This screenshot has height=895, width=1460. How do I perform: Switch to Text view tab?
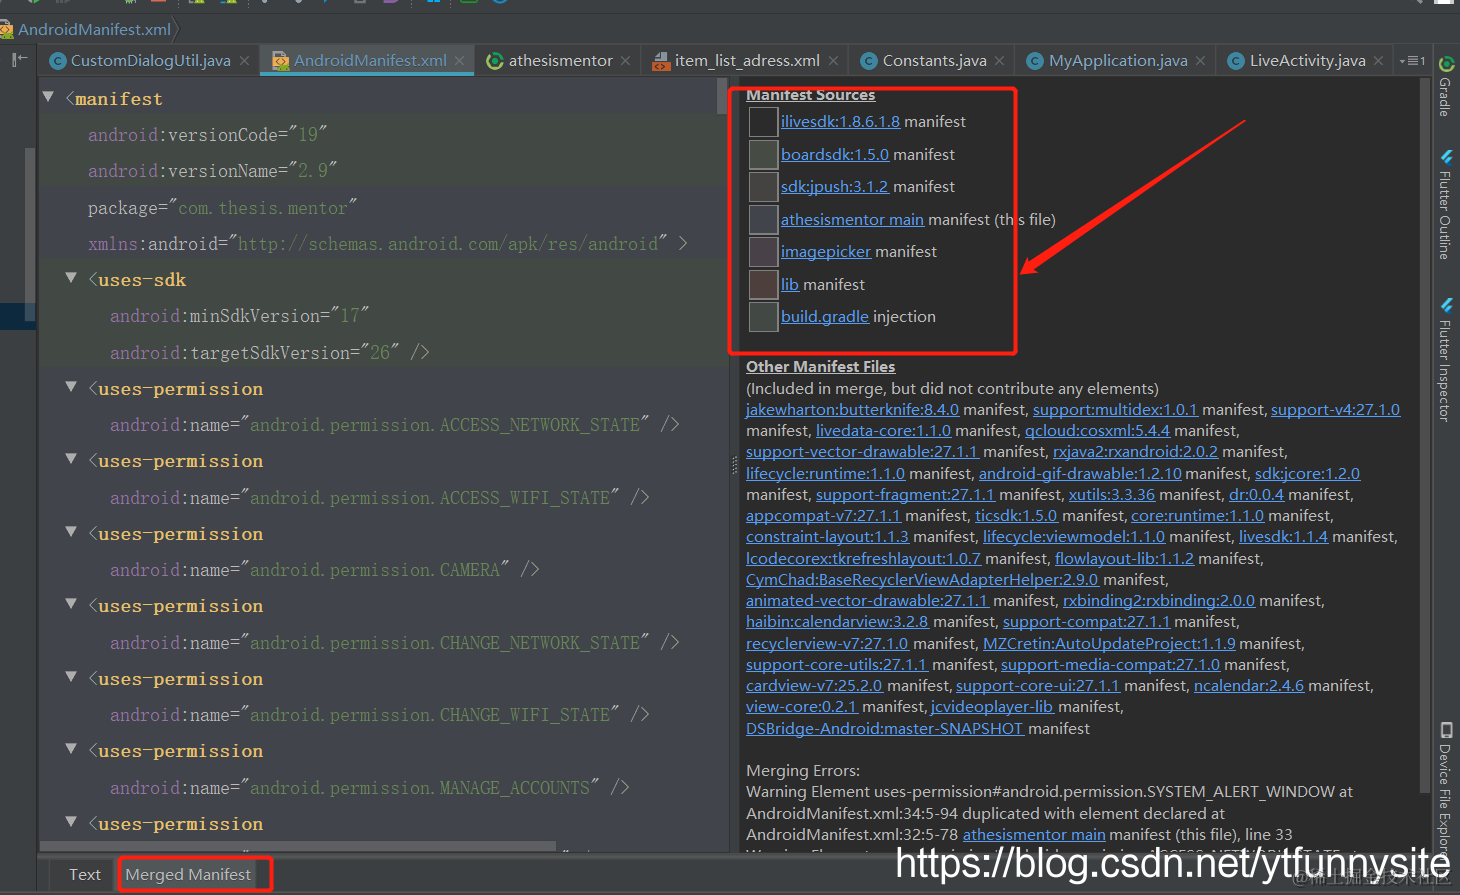85,874
